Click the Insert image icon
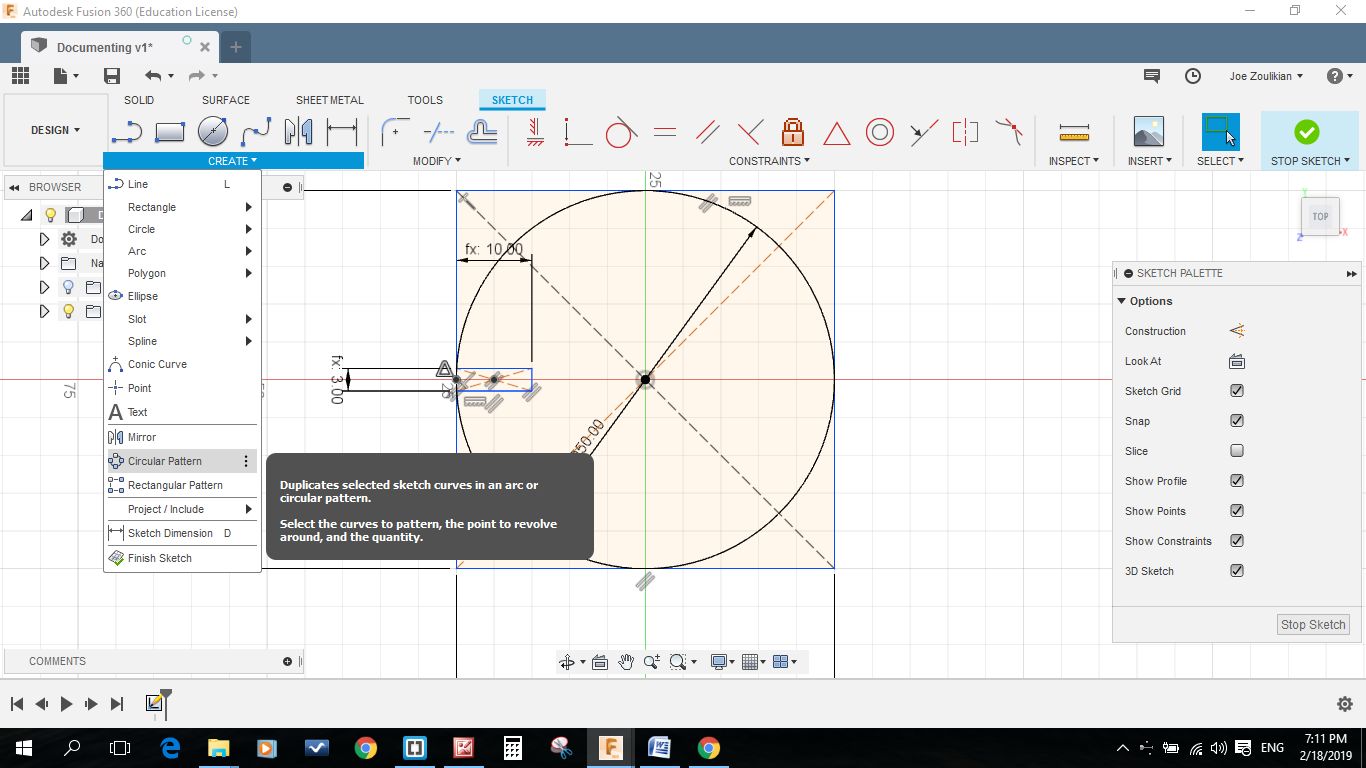1366x768 pixels. click(x=1148, y=131)
